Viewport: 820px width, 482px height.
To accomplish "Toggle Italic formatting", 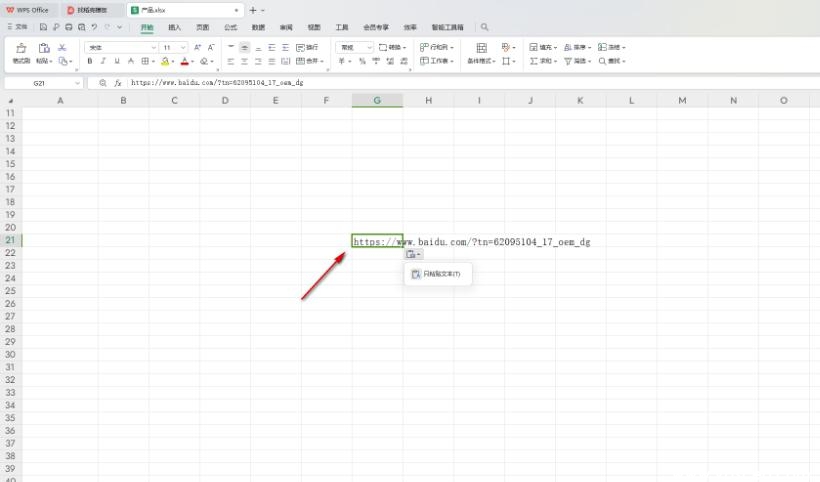I will 104,61.
